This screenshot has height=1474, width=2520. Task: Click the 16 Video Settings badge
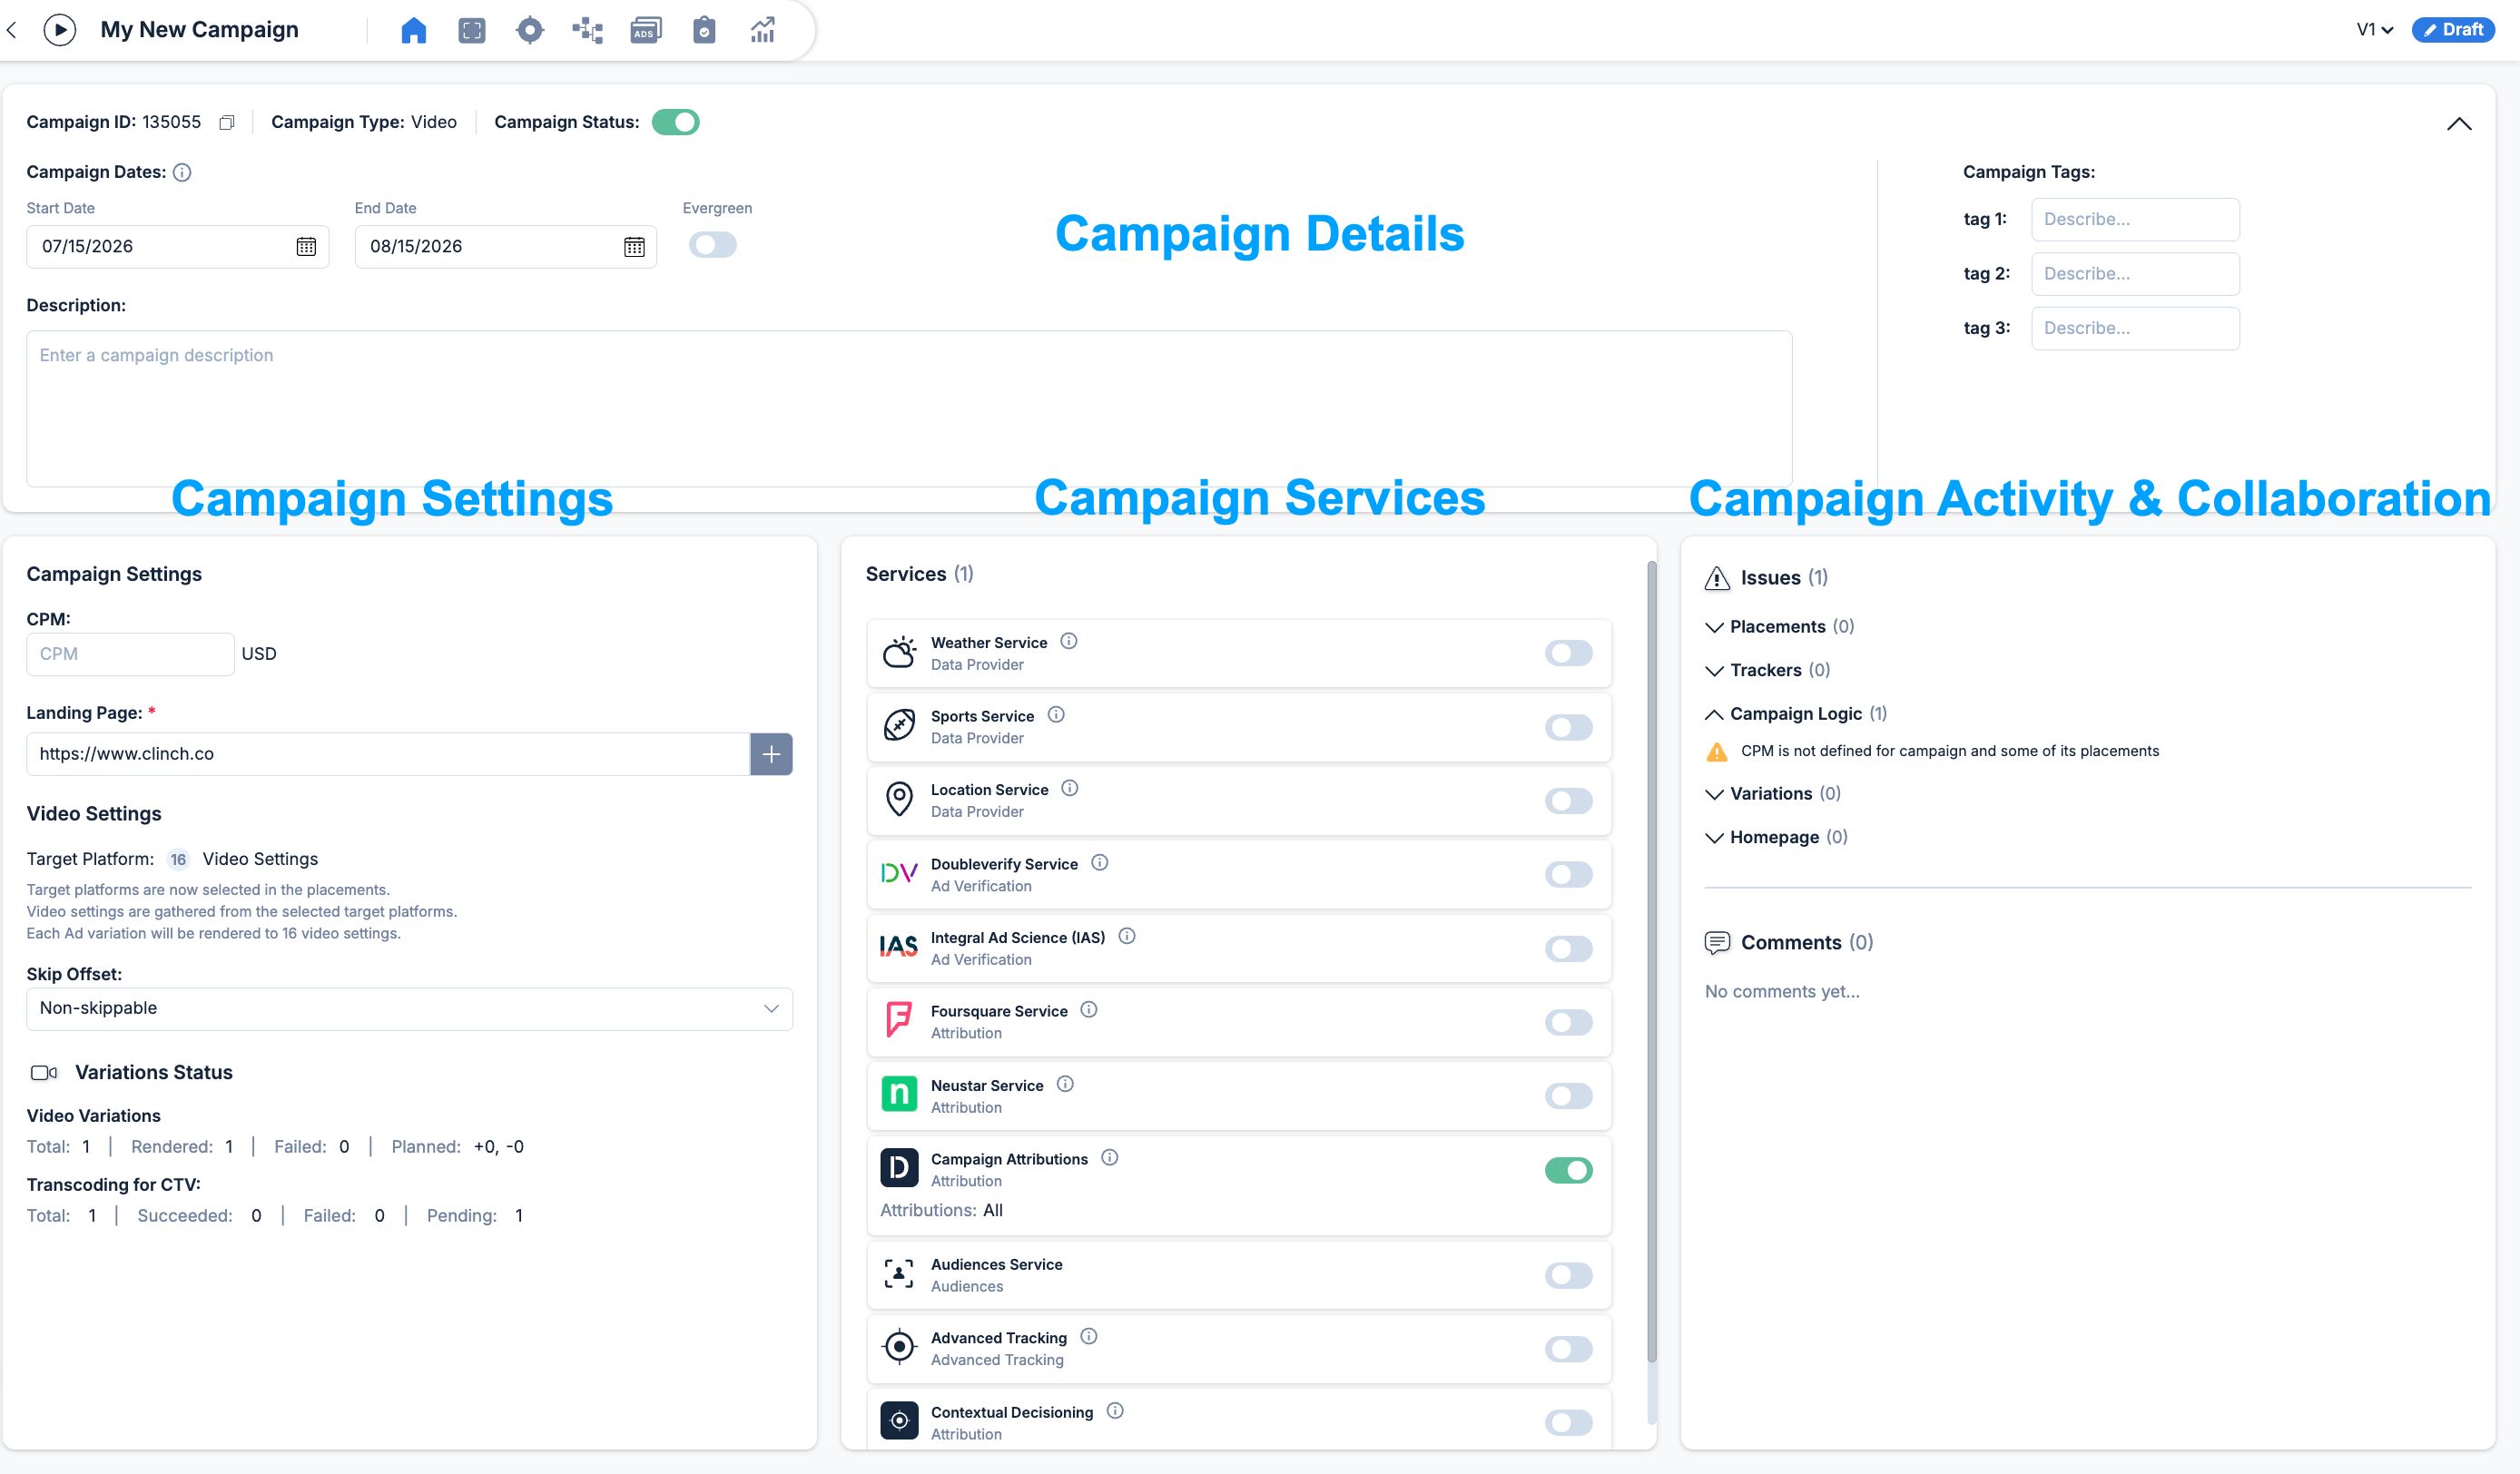point(178,860)
